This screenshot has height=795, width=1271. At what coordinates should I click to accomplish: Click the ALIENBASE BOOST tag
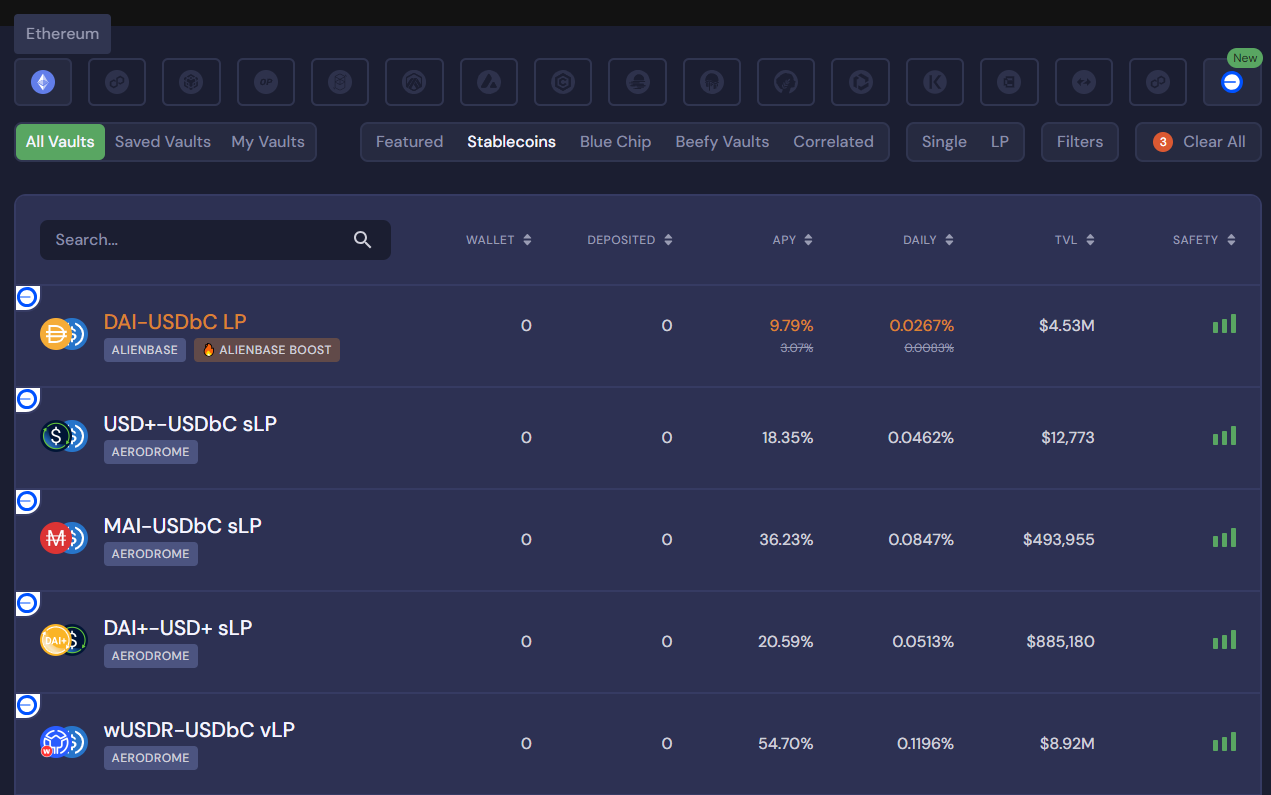click(x=267, y=350)
